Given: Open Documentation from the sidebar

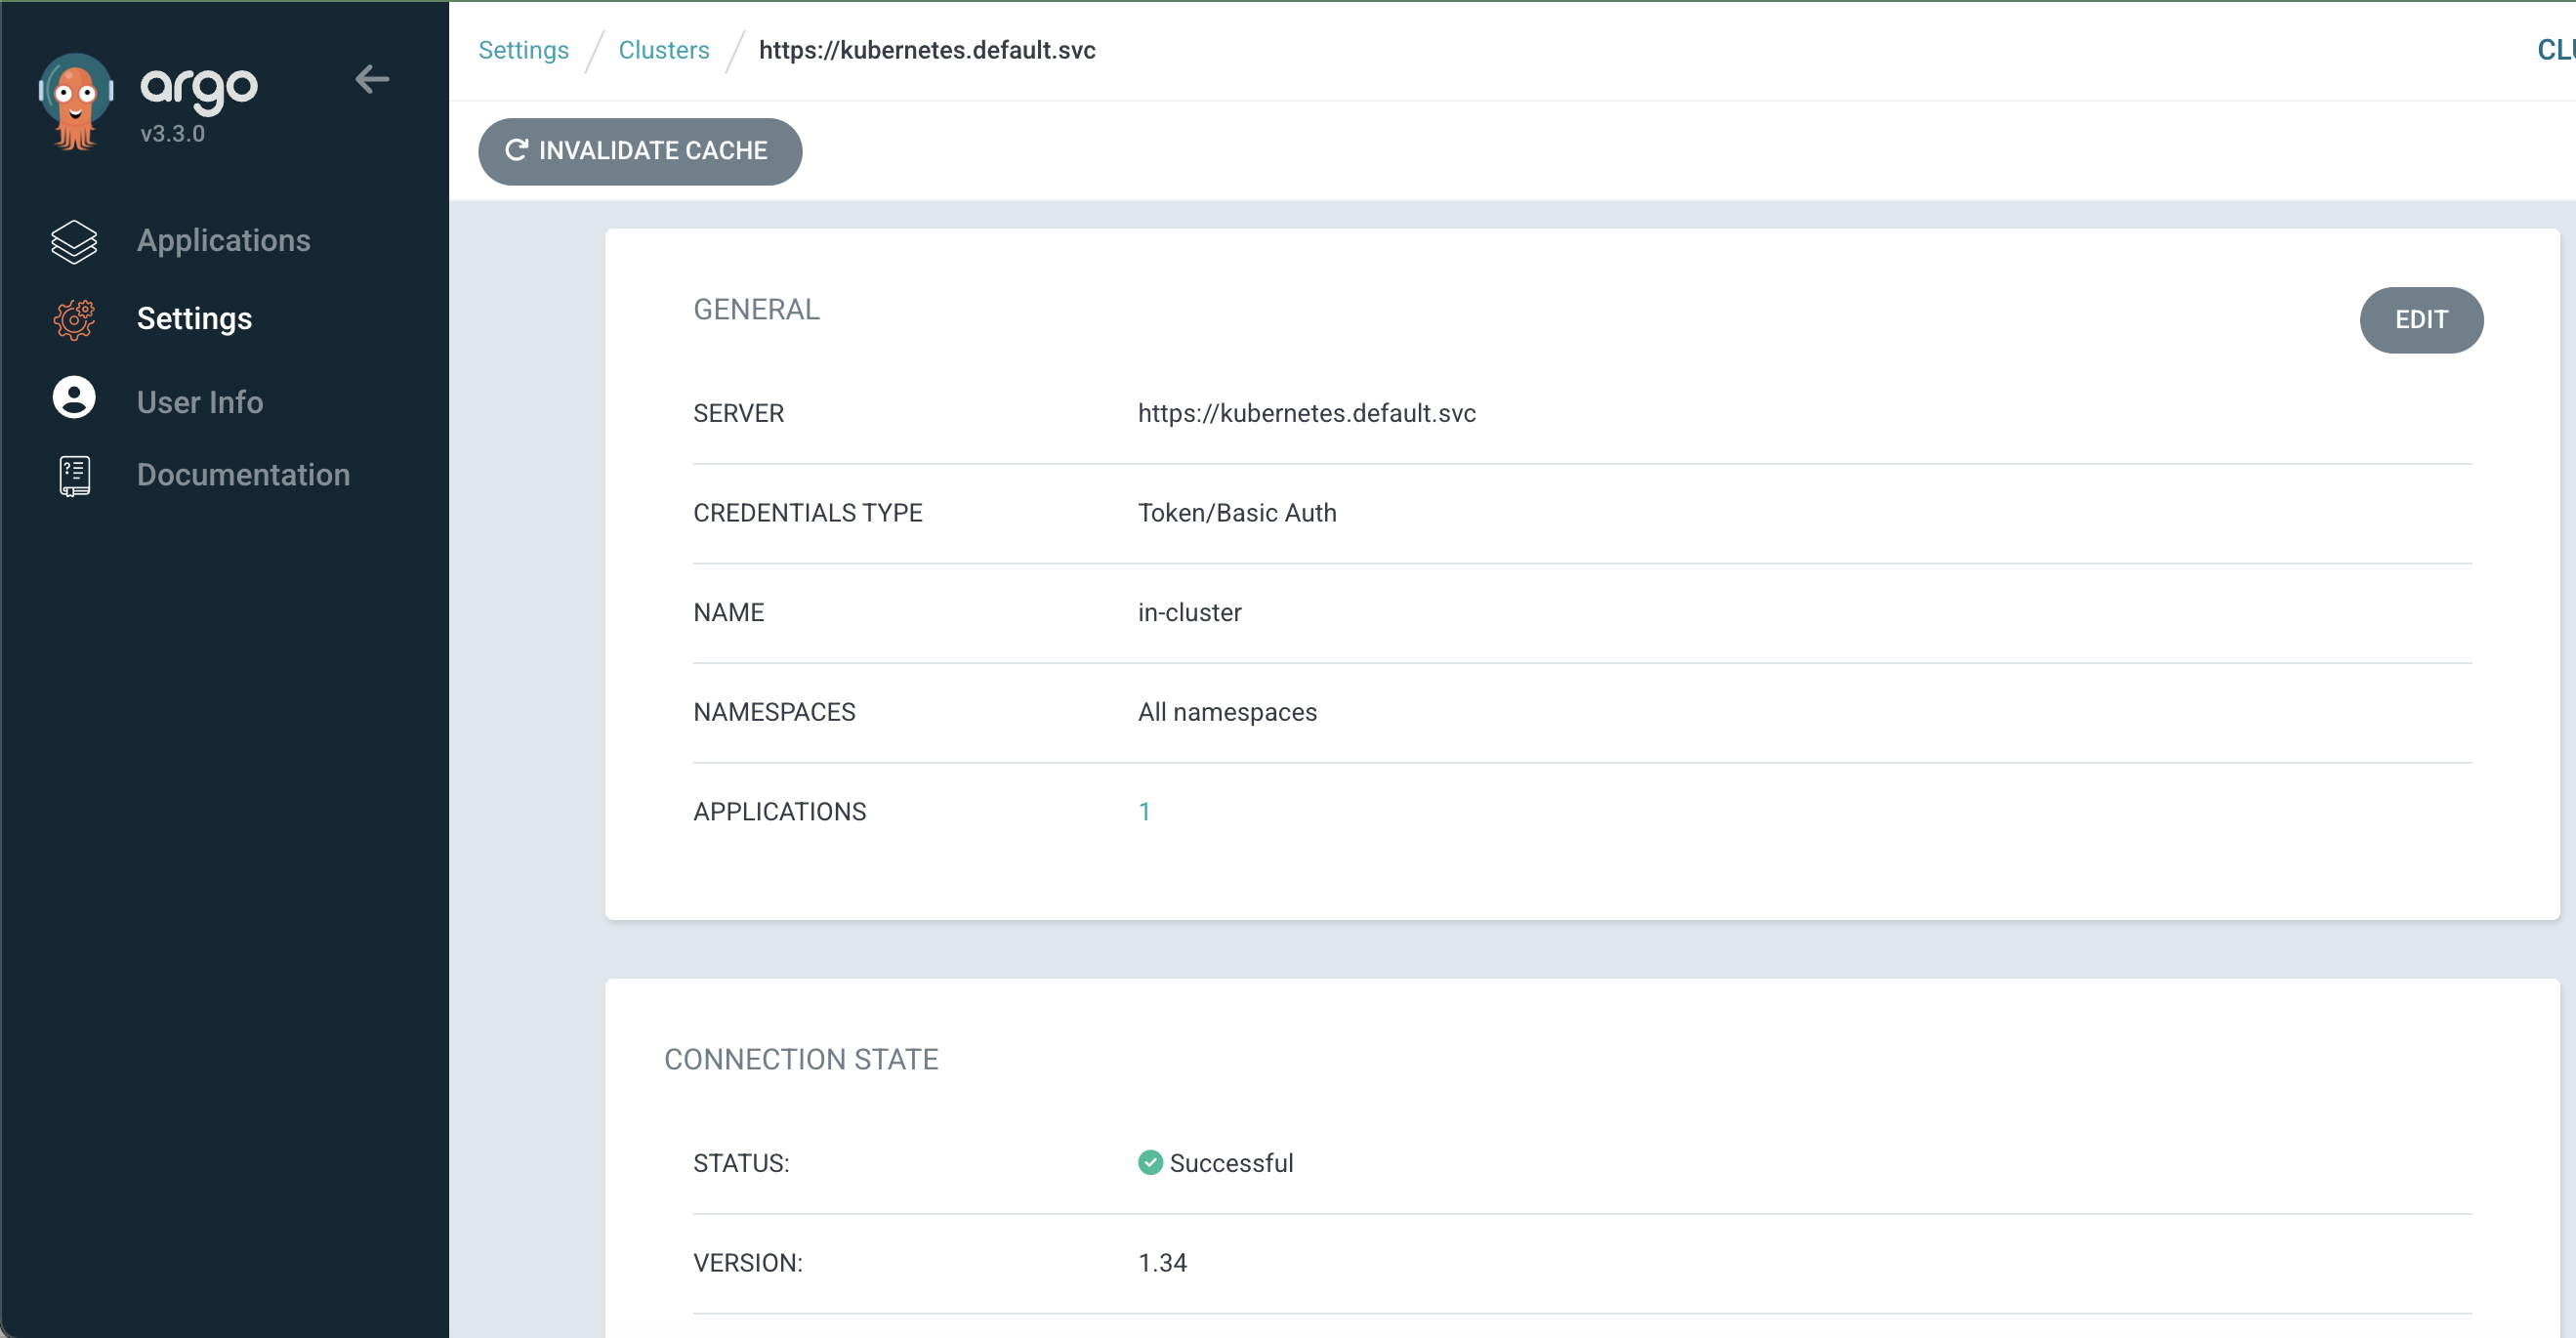Looking at the screenshot, I should [243, 475].
